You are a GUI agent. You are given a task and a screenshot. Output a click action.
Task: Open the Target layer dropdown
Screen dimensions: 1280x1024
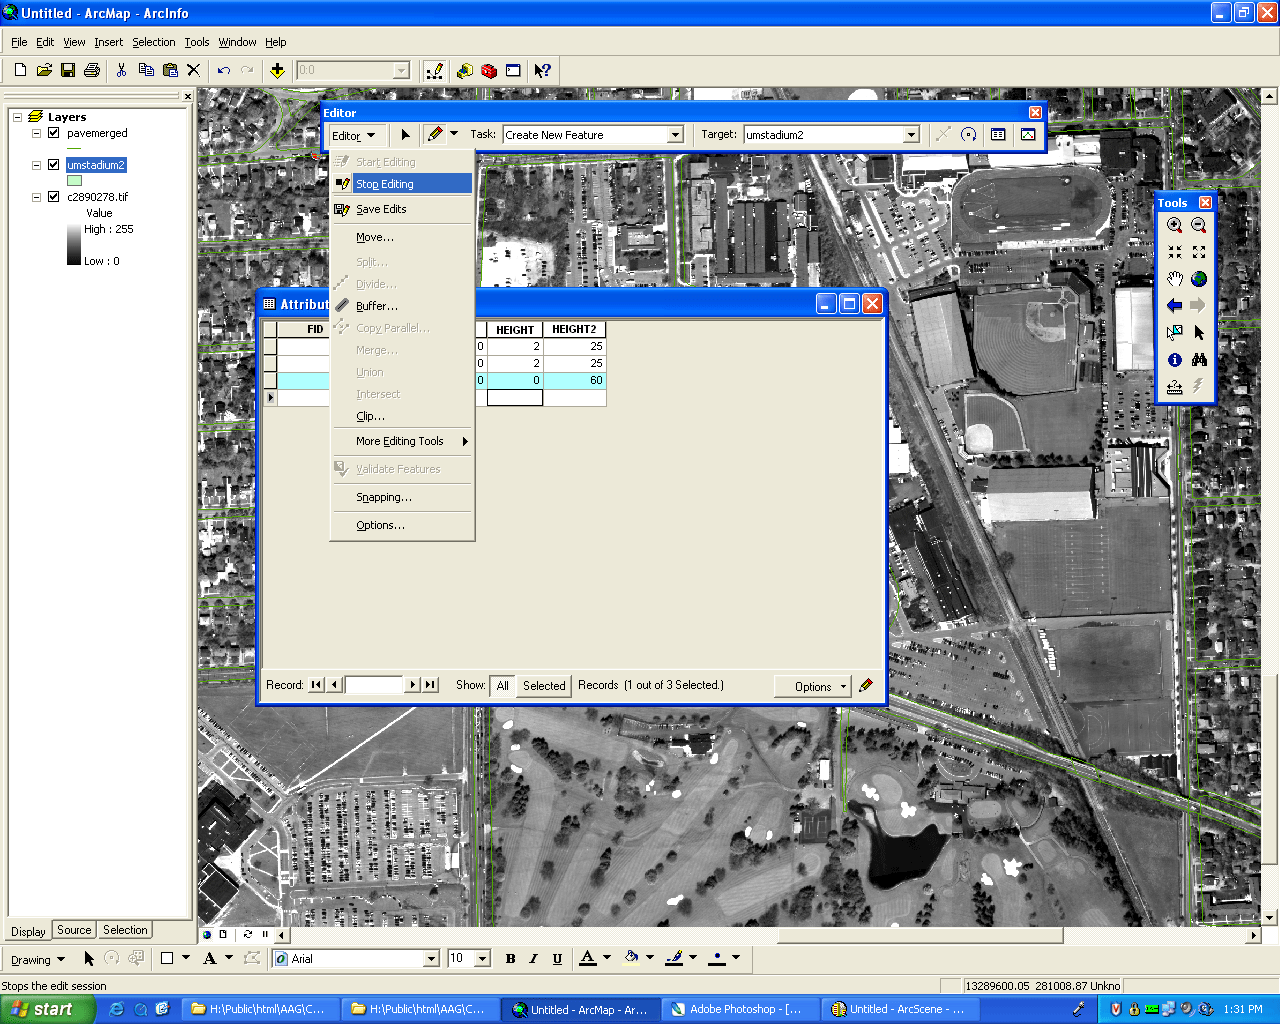[x=911, y=135]
